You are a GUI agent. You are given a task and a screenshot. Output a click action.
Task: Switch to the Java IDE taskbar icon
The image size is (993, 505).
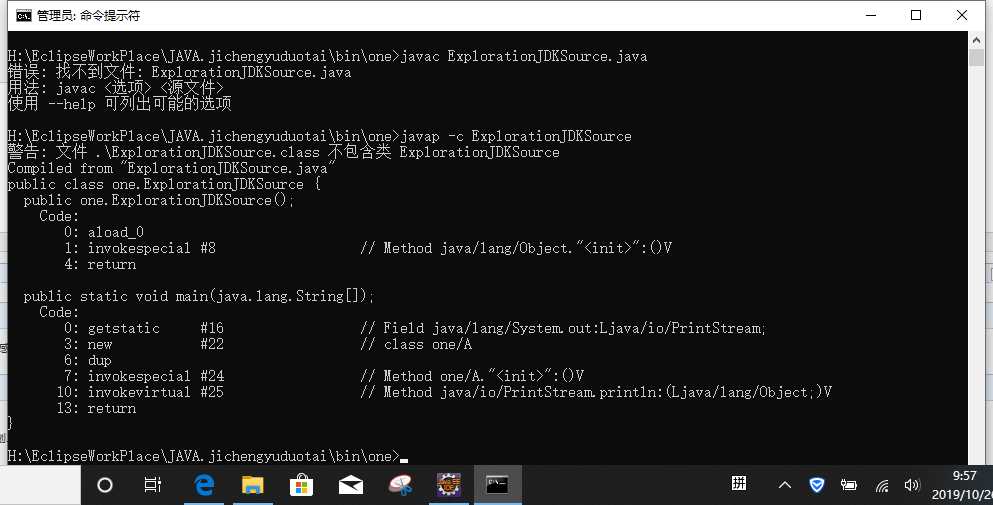(x=448, y=485)
